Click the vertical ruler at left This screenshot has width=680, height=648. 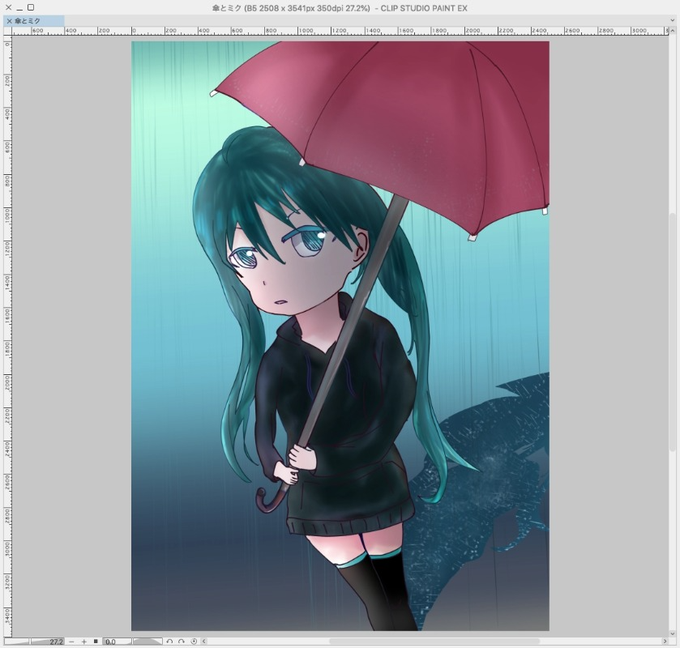pos(7,336)
